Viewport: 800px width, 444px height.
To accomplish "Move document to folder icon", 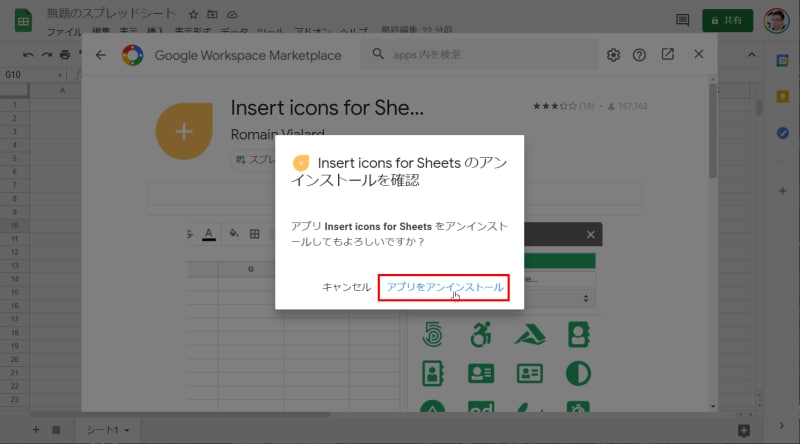I will 212,14.
